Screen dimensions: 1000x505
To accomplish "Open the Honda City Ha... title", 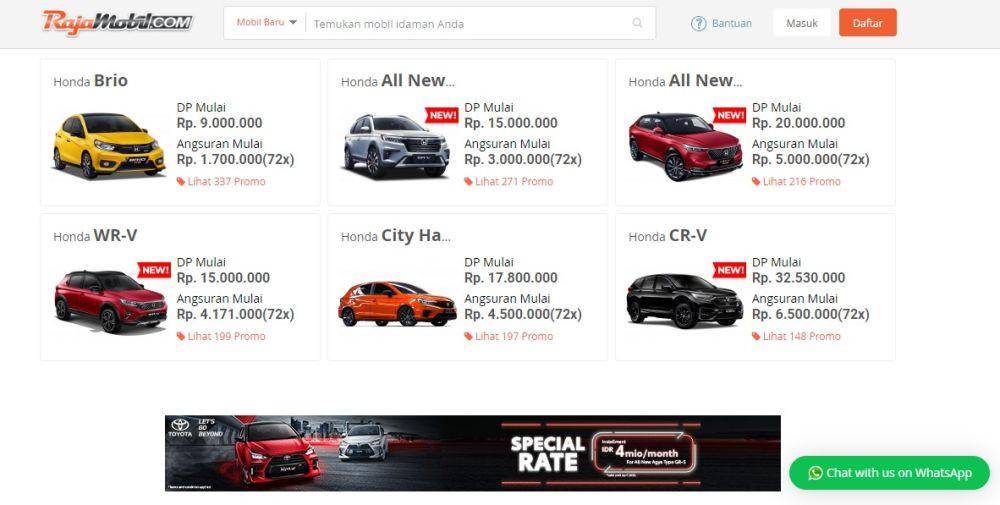I will point(396,236).
